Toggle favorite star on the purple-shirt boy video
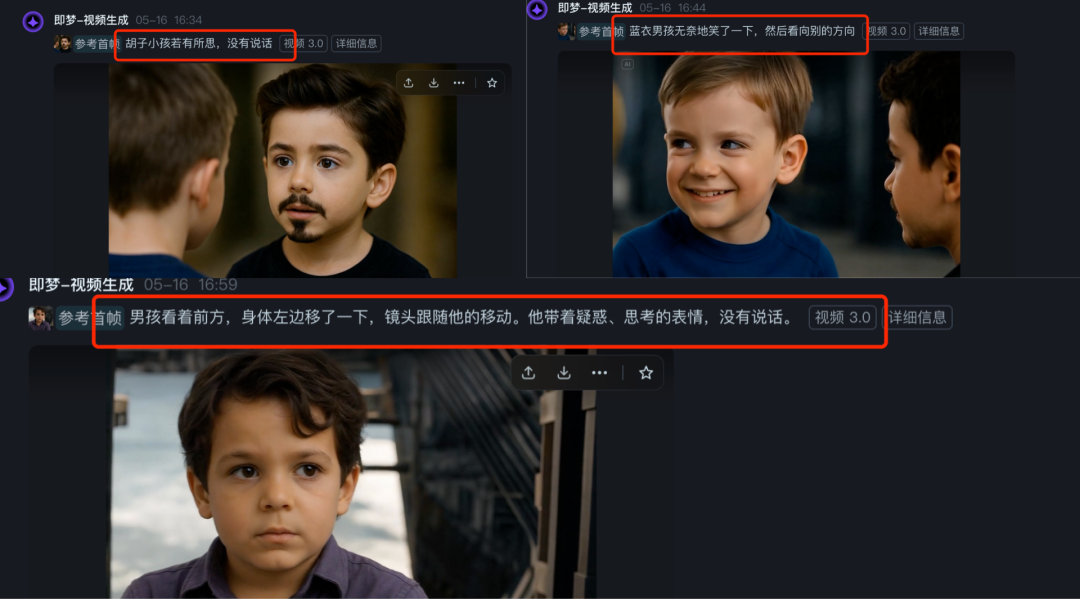Image resolution: width=1080 pixels, height=608 pixels. tap(646, 373)
